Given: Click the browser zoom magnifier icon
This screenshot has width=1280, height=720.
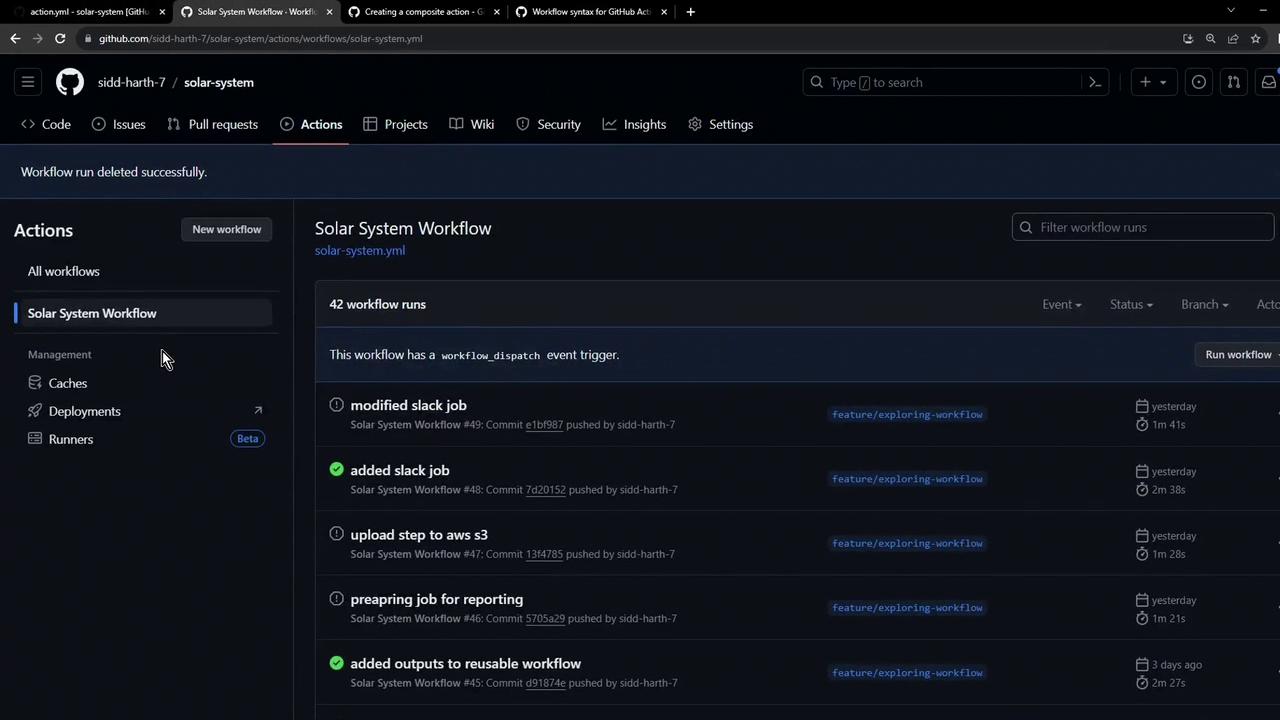Looking at the screenshot, I should tap(1210, 38).
